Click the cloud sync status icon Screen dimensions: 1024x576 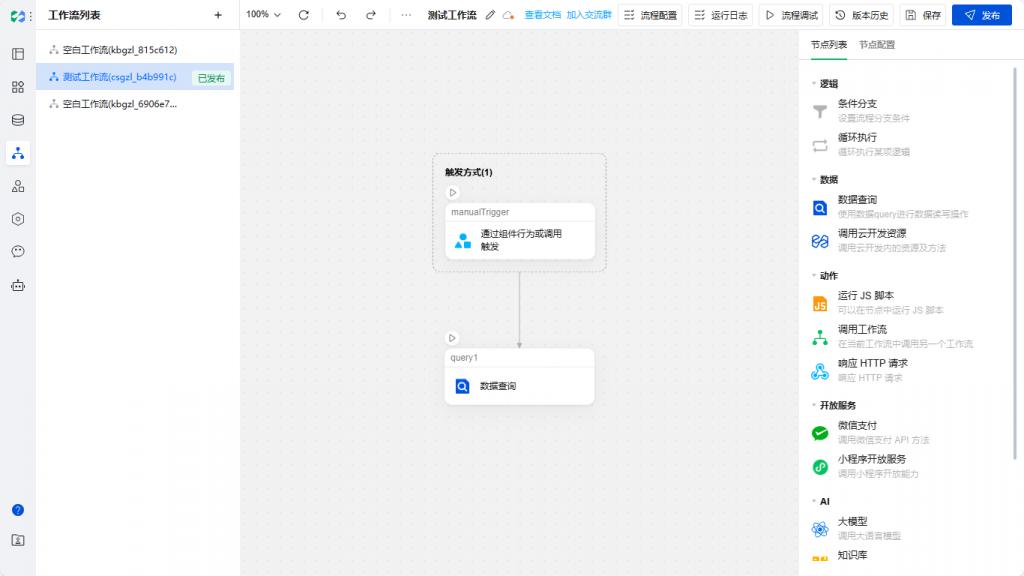tap(508, 15)
